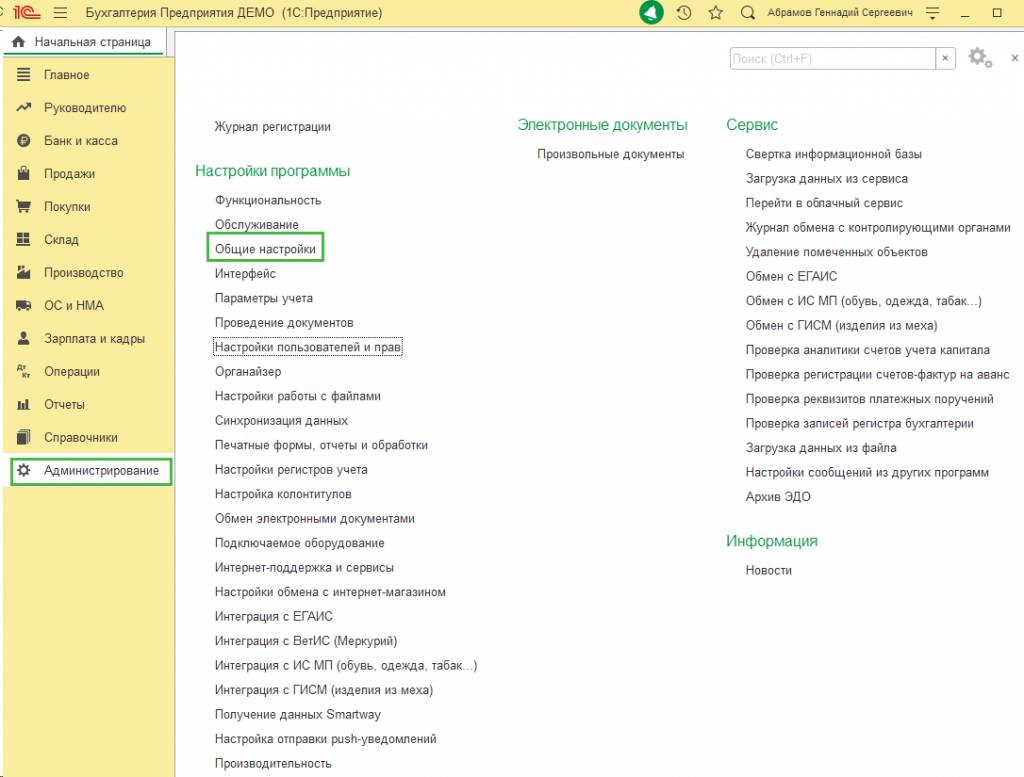The width and height of the screenshot is (1024, 777).
Task: Open the Главное section
Action: click(66, 74)
